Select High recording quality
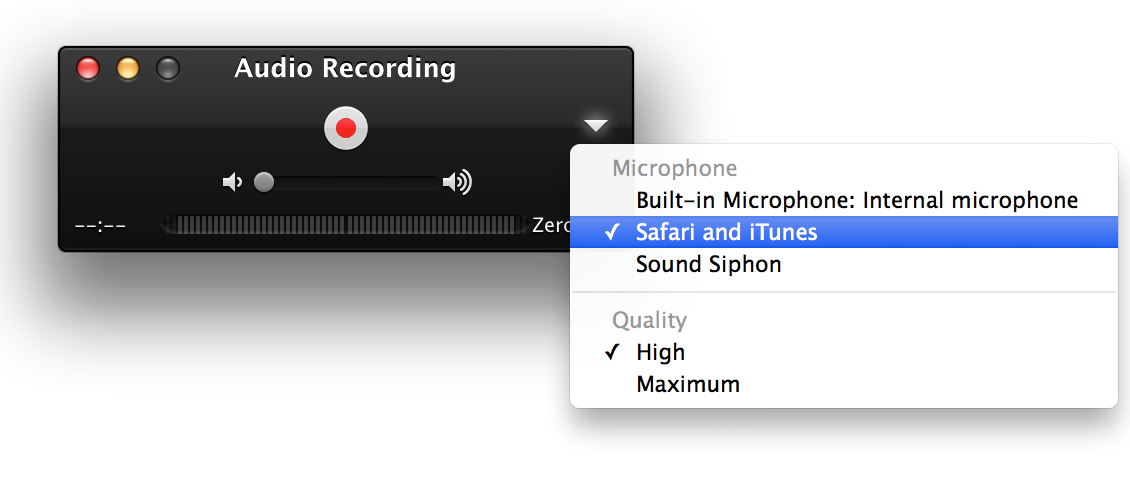This screenshot has width=1130, height=500. click(844, 352)
